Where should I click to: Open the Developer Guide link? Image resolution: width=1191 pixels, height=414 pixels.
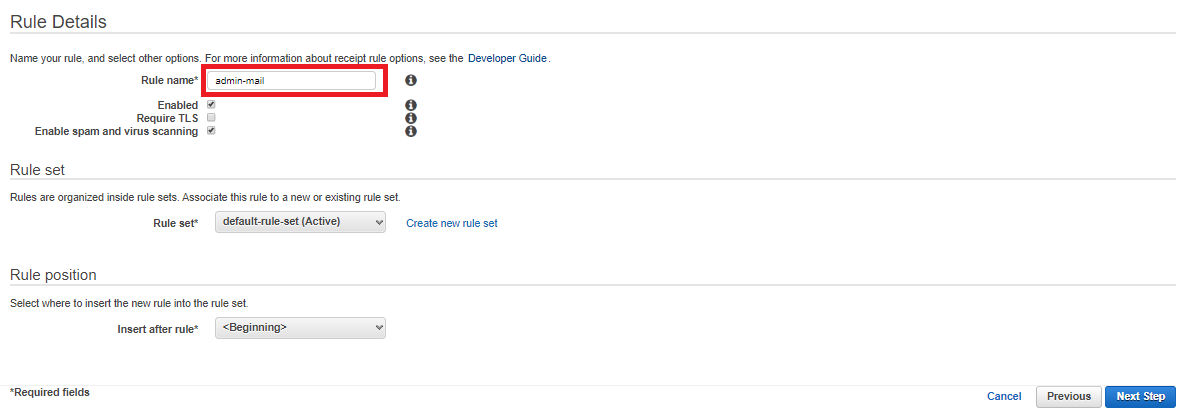507,58
